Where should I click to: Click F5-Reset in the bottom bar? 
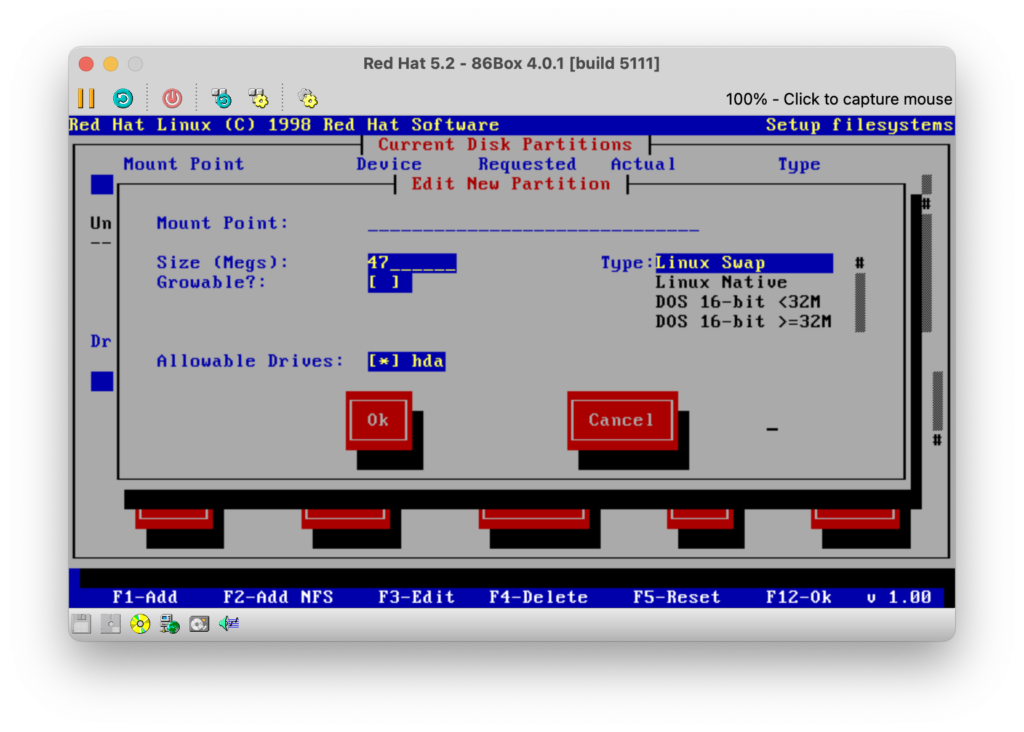[x=677, y=597]
